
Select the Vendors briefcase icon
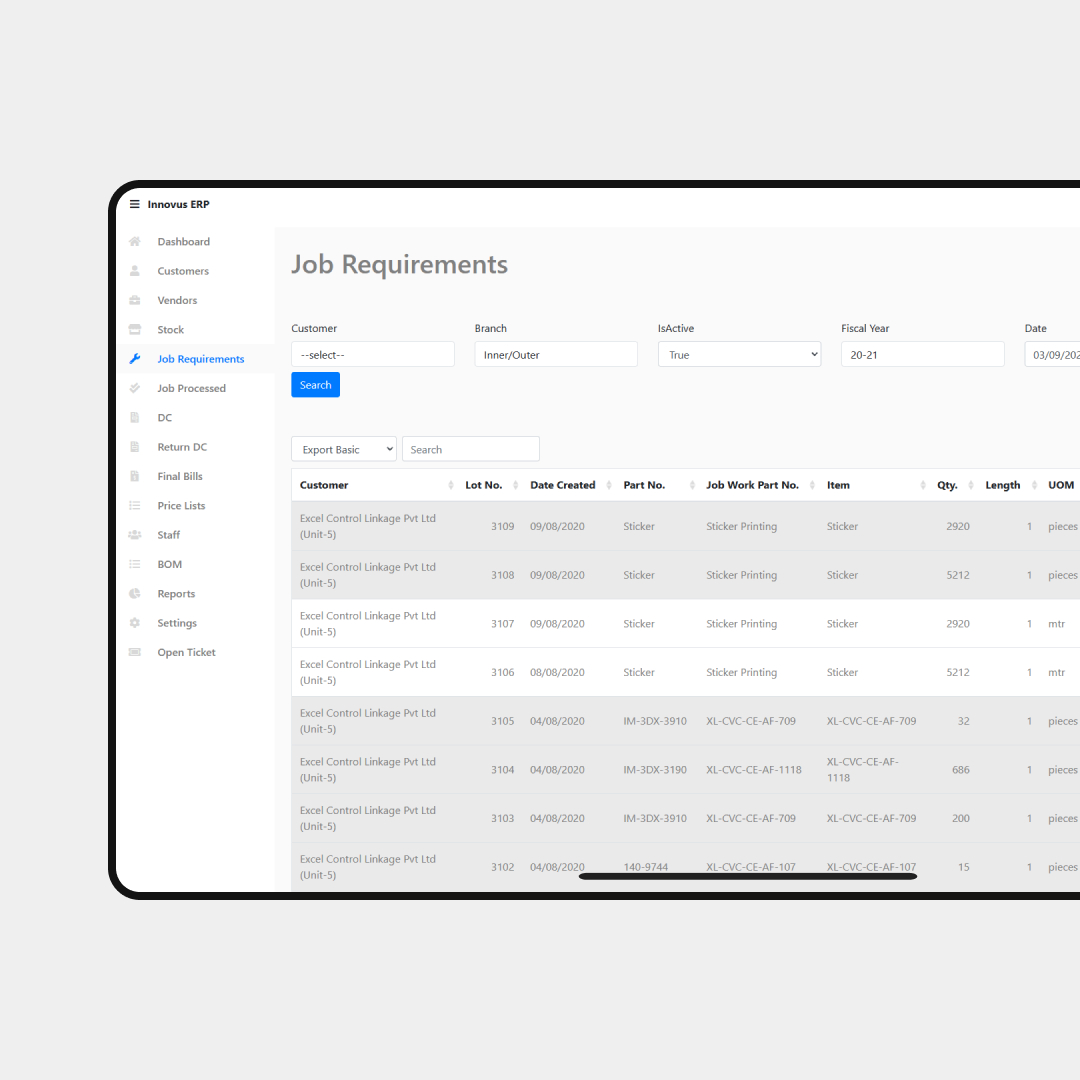(x=134, y=300)
